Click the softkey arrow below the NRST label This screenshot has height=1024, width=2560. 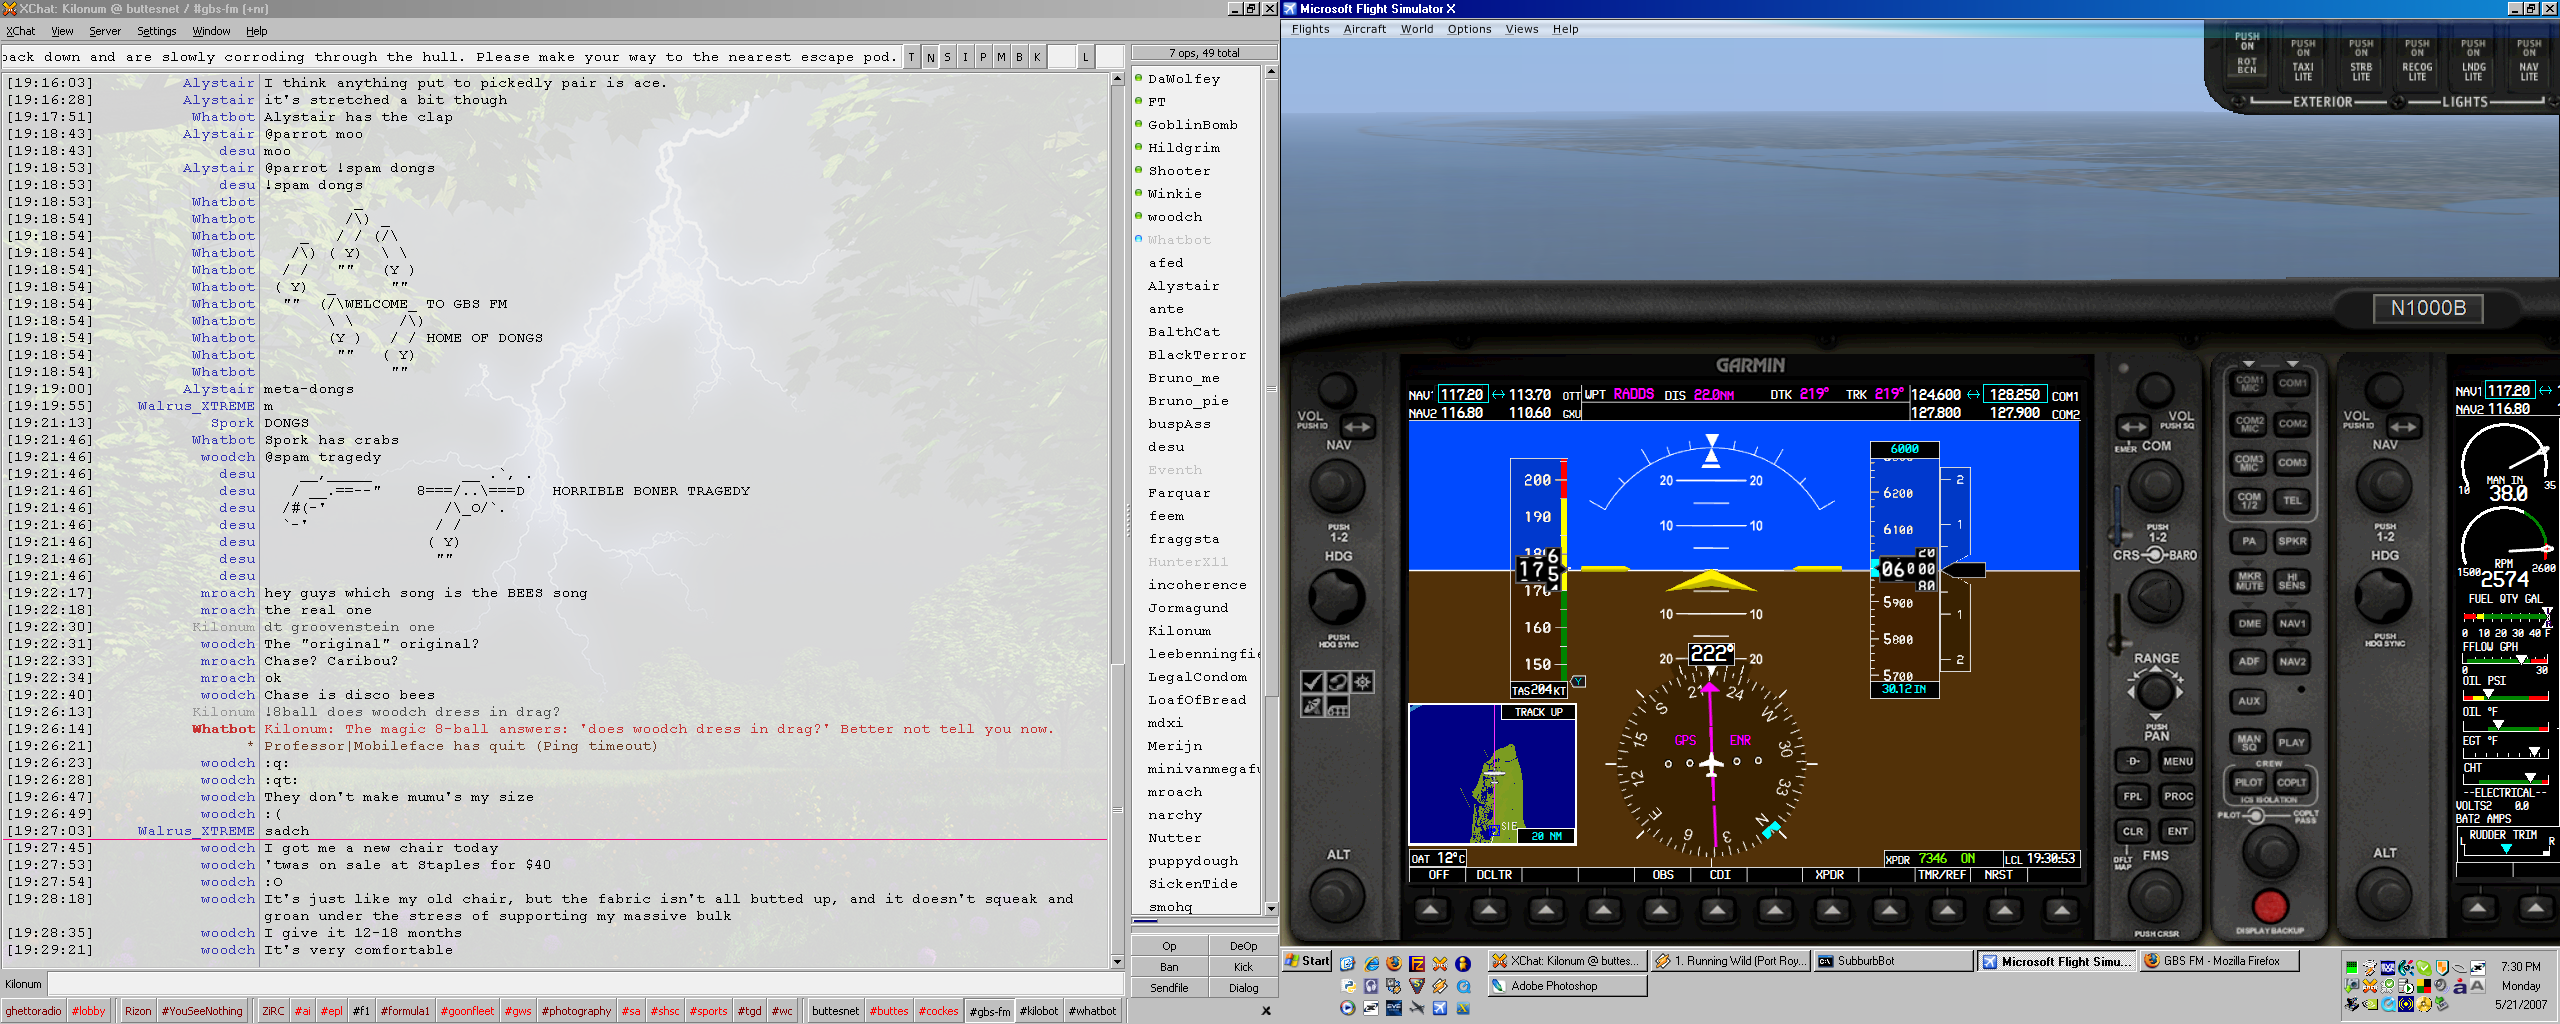(x=2004, y=909)
